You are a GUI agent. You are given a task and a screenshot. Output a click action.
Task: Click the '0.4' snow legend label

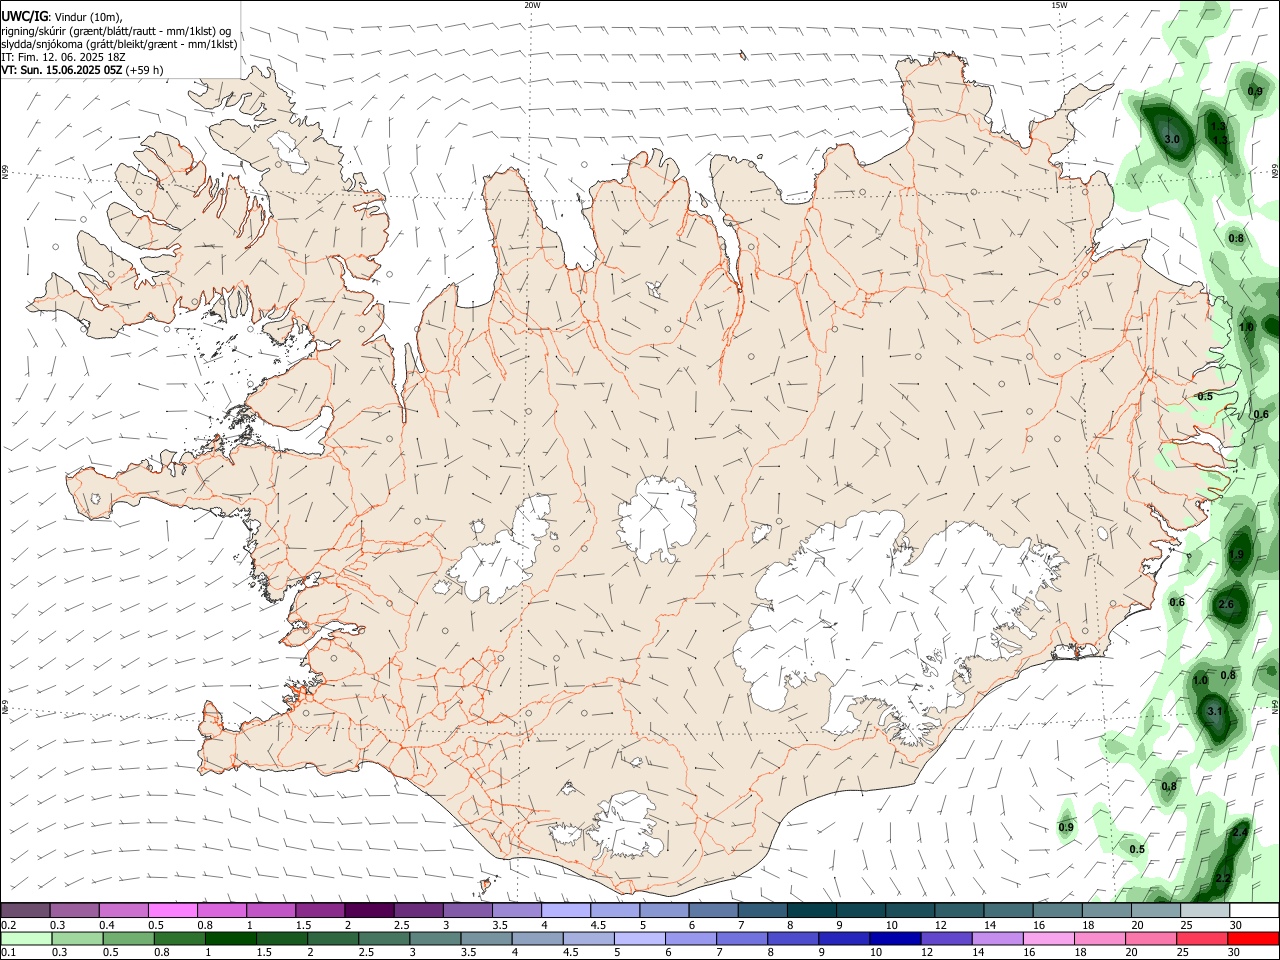(x=107, y=926)
